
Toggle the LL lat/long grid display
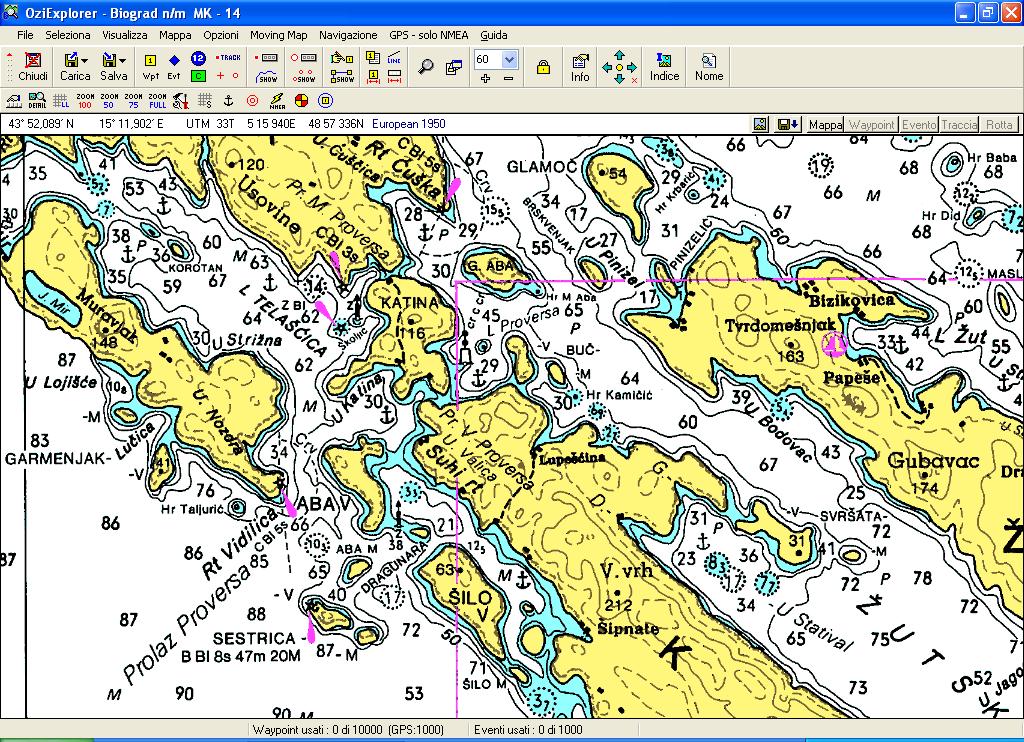coord(61,101)
